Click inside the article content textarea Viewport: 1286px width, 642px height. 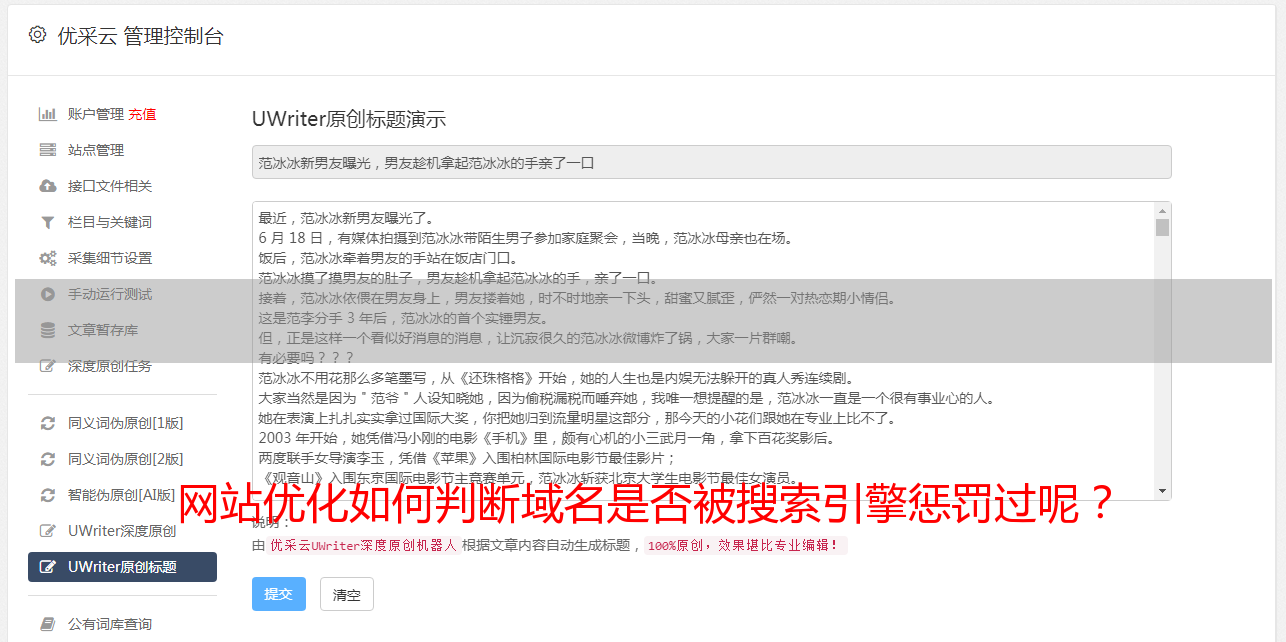pyautogui.click(x=703, y=351)
